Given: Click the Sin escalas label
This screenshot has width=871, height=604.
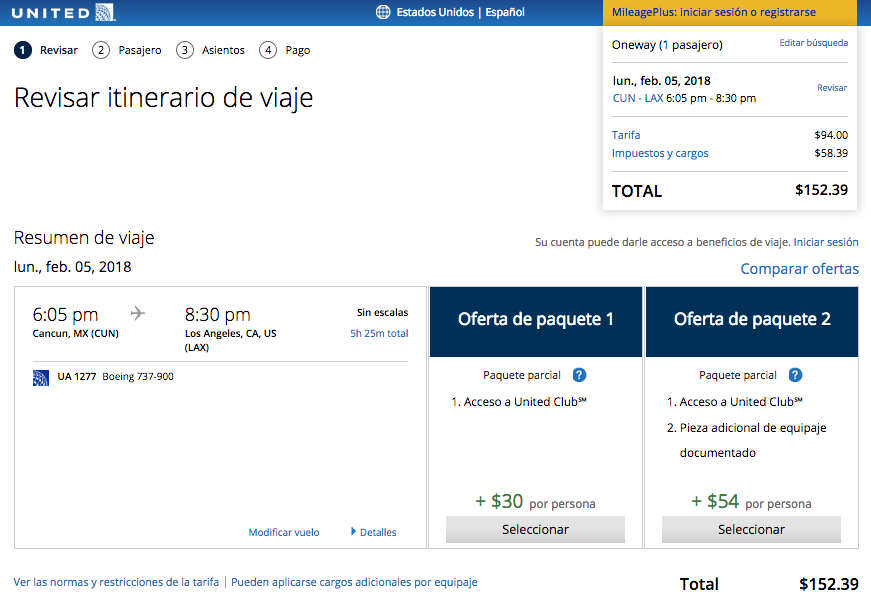Looking at the screenshot, I should pos(383,313).
